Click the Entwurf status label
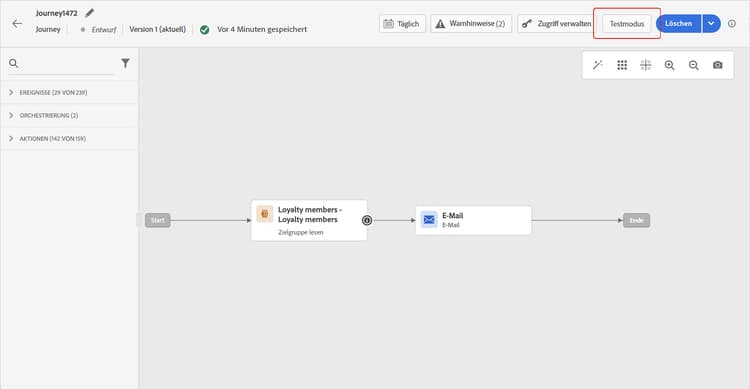 (x=104, y=30)
